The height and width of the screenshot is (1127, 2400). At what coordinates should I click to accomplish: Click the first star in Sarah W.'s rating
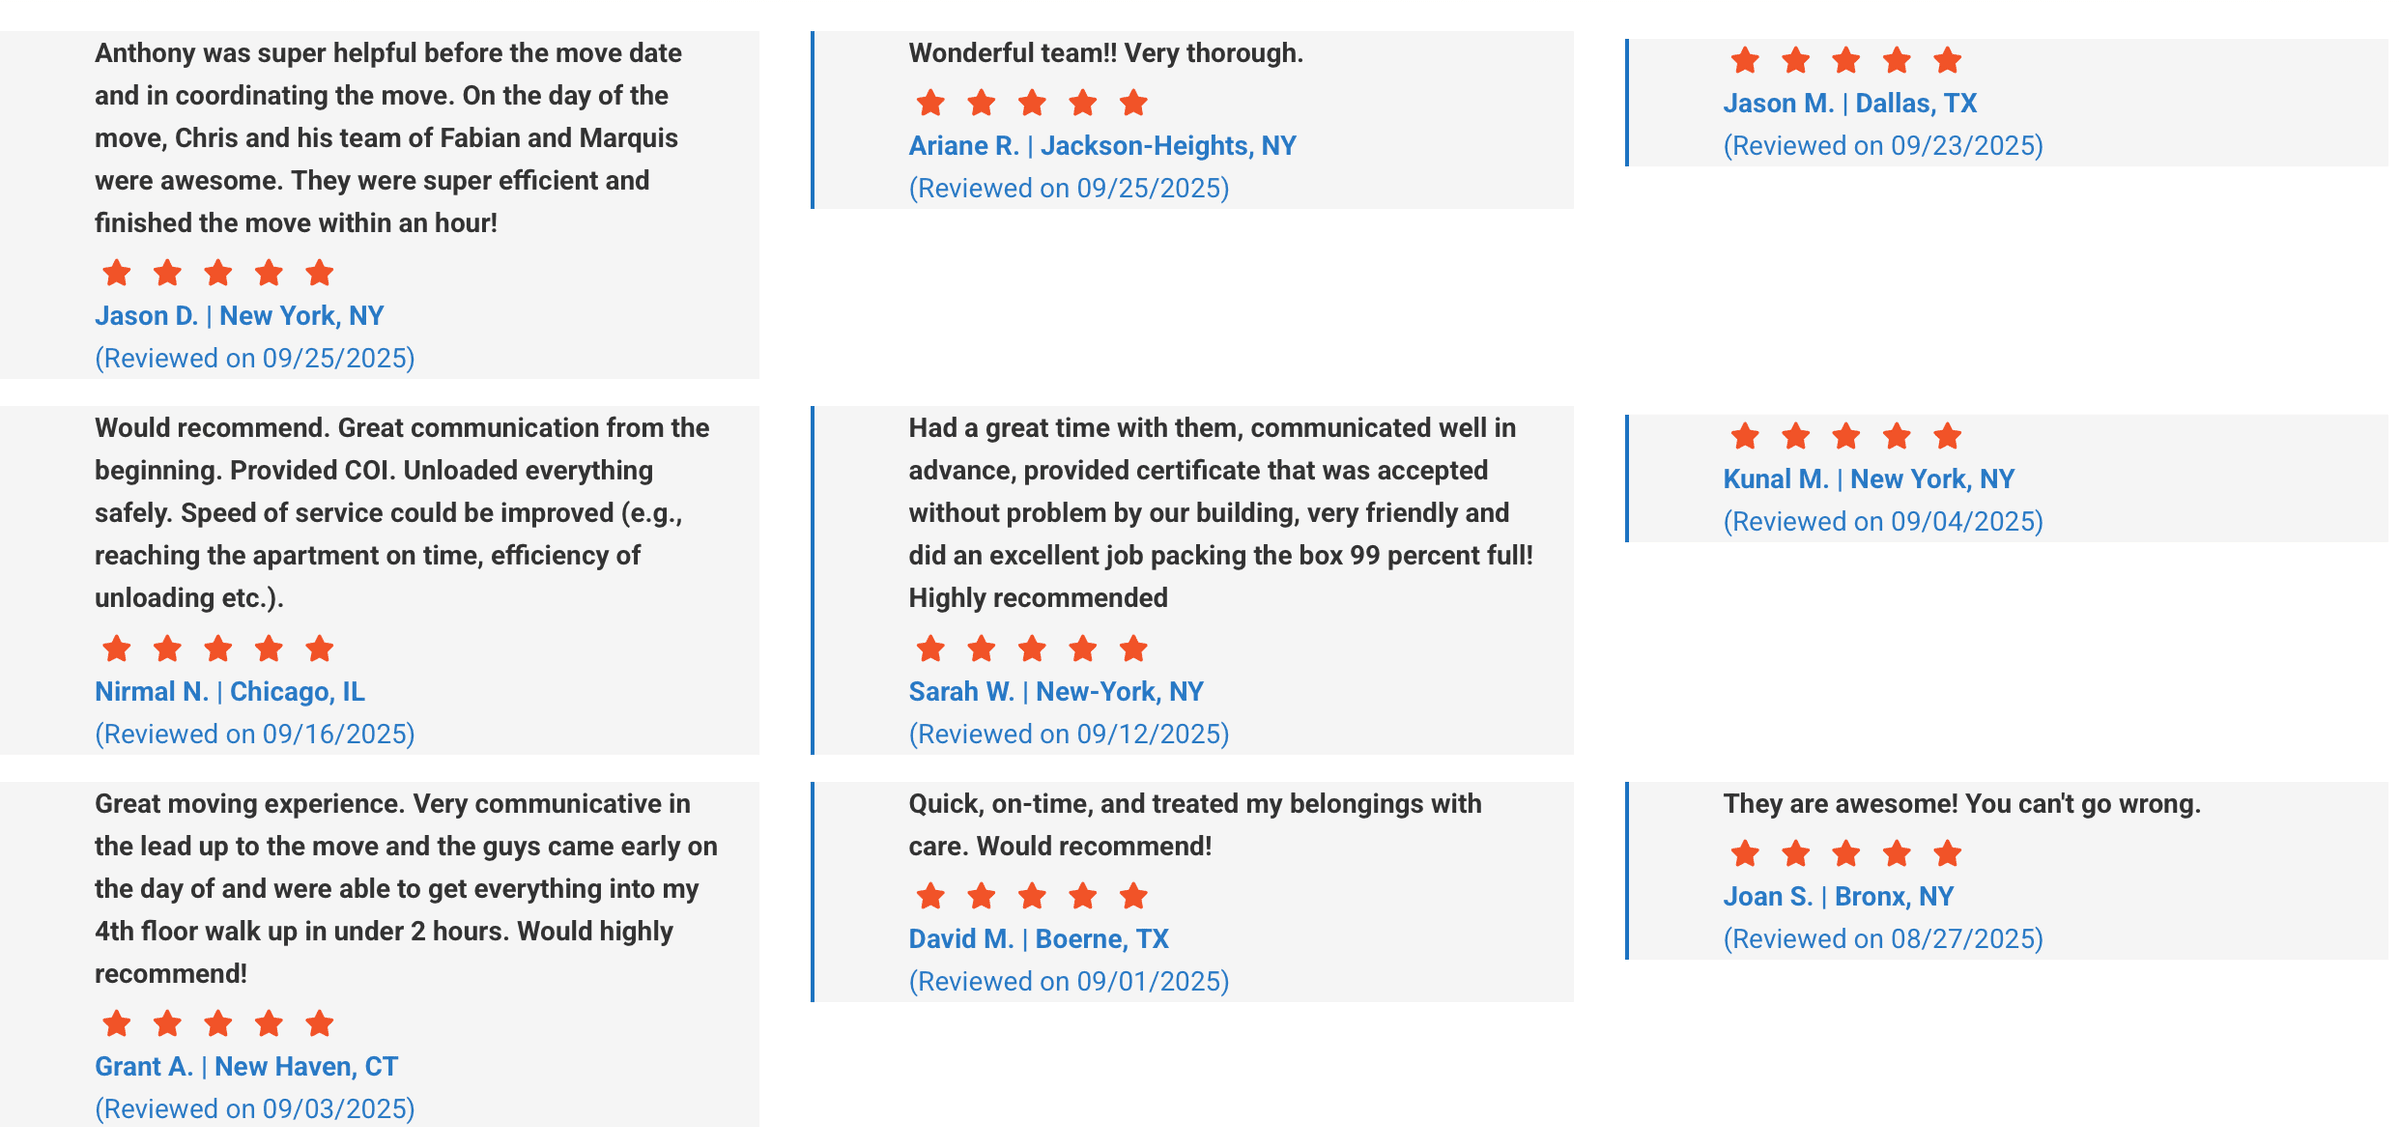point(931,649)
